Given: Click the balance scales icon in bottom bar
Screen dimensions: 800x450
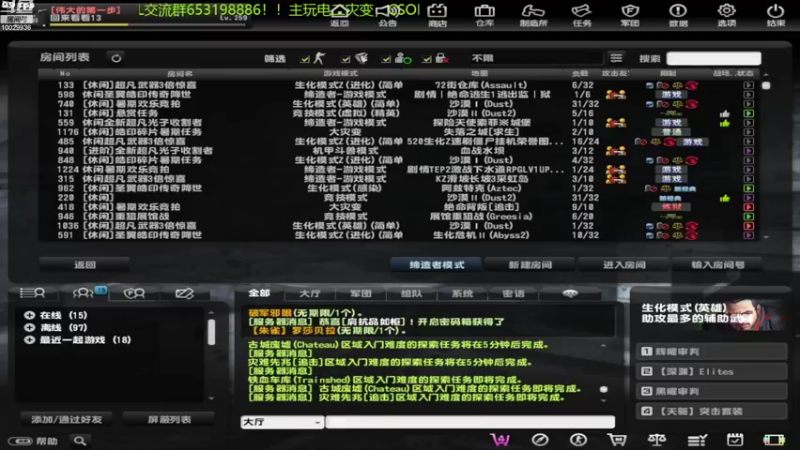Looking at the screenshot, I should click(x=657, y=440).
